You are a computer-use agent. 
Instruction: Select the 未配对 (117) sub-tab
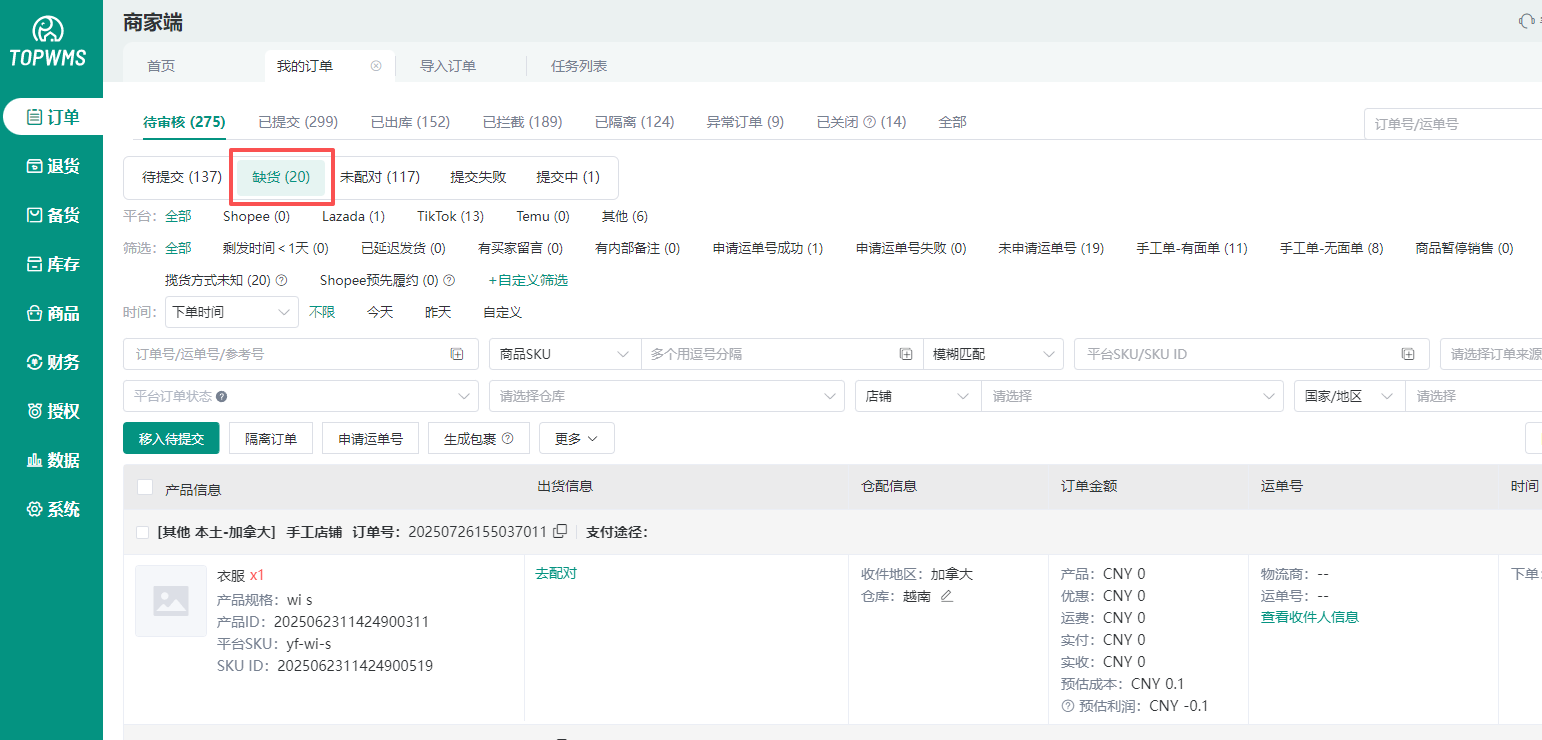(x=379, y=177)
